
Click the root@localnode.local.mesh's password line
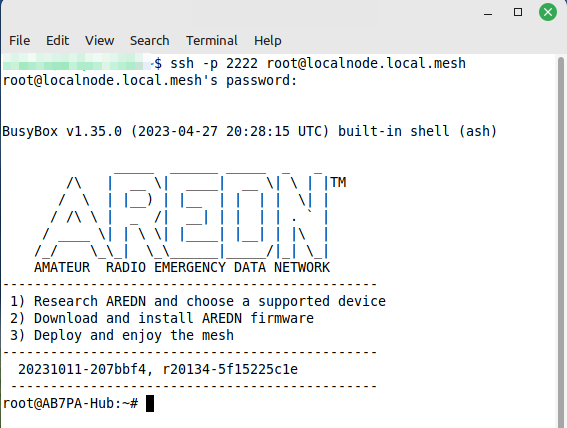pos(150,80)
